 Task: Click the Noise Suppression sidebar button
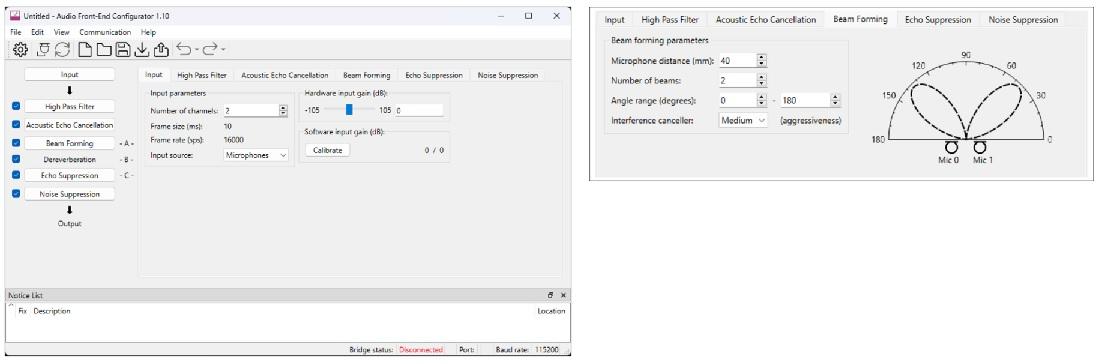point(70,194)
